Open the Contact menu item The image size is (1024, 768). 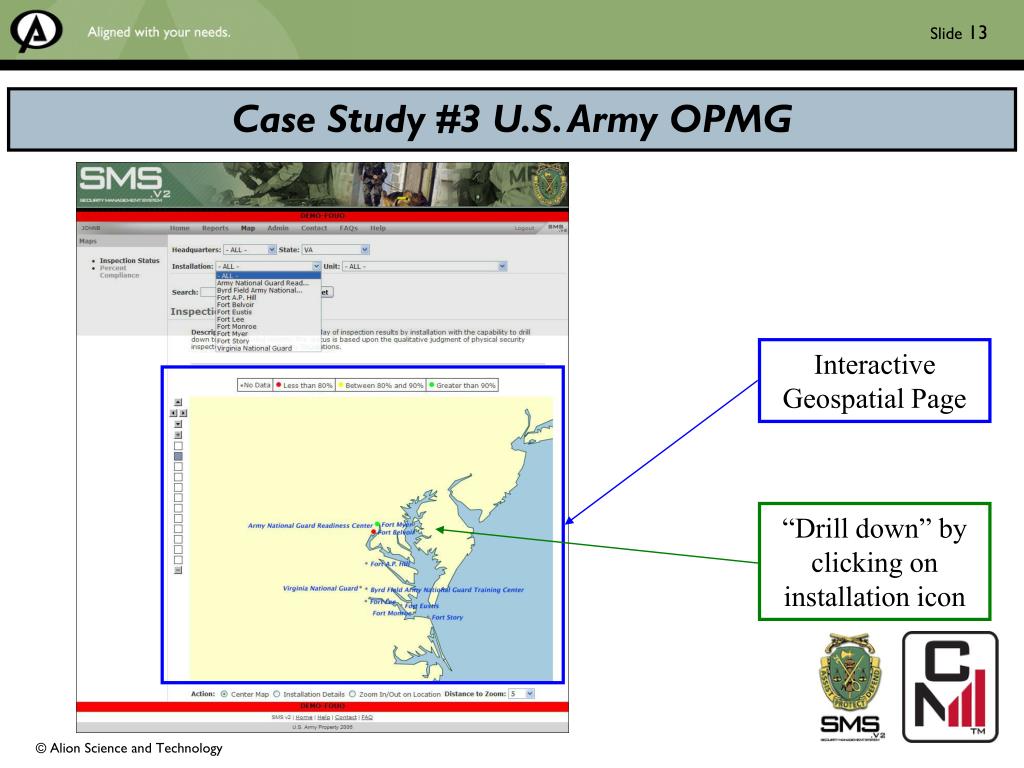point(314,229)
